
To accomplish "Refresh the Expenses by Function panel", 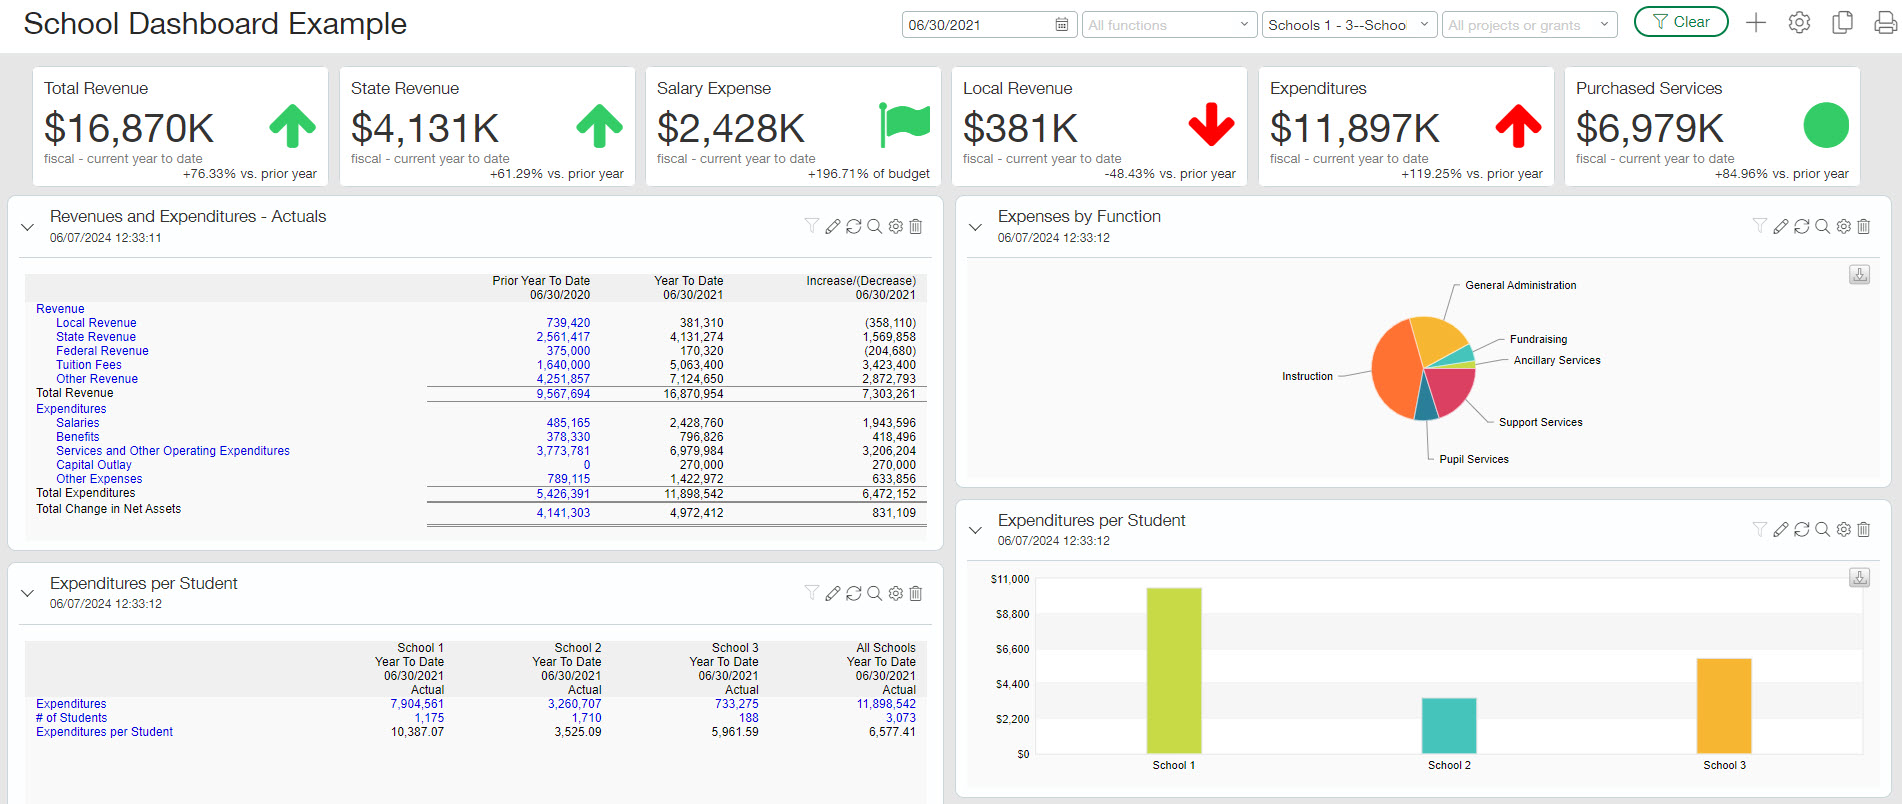I will coord(1801,227).
